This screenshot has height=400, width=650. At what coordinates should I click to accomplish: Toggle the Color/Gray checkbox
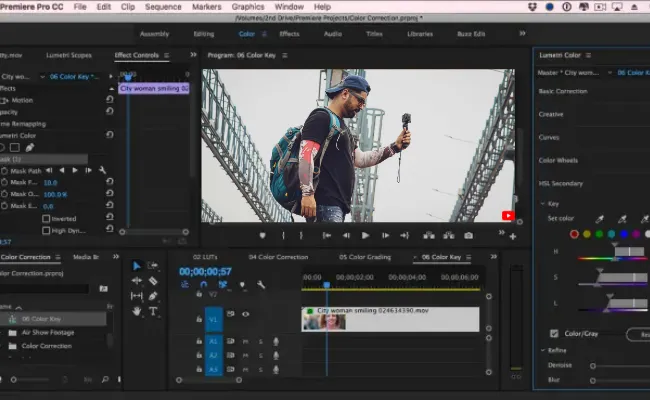(554, 334)
